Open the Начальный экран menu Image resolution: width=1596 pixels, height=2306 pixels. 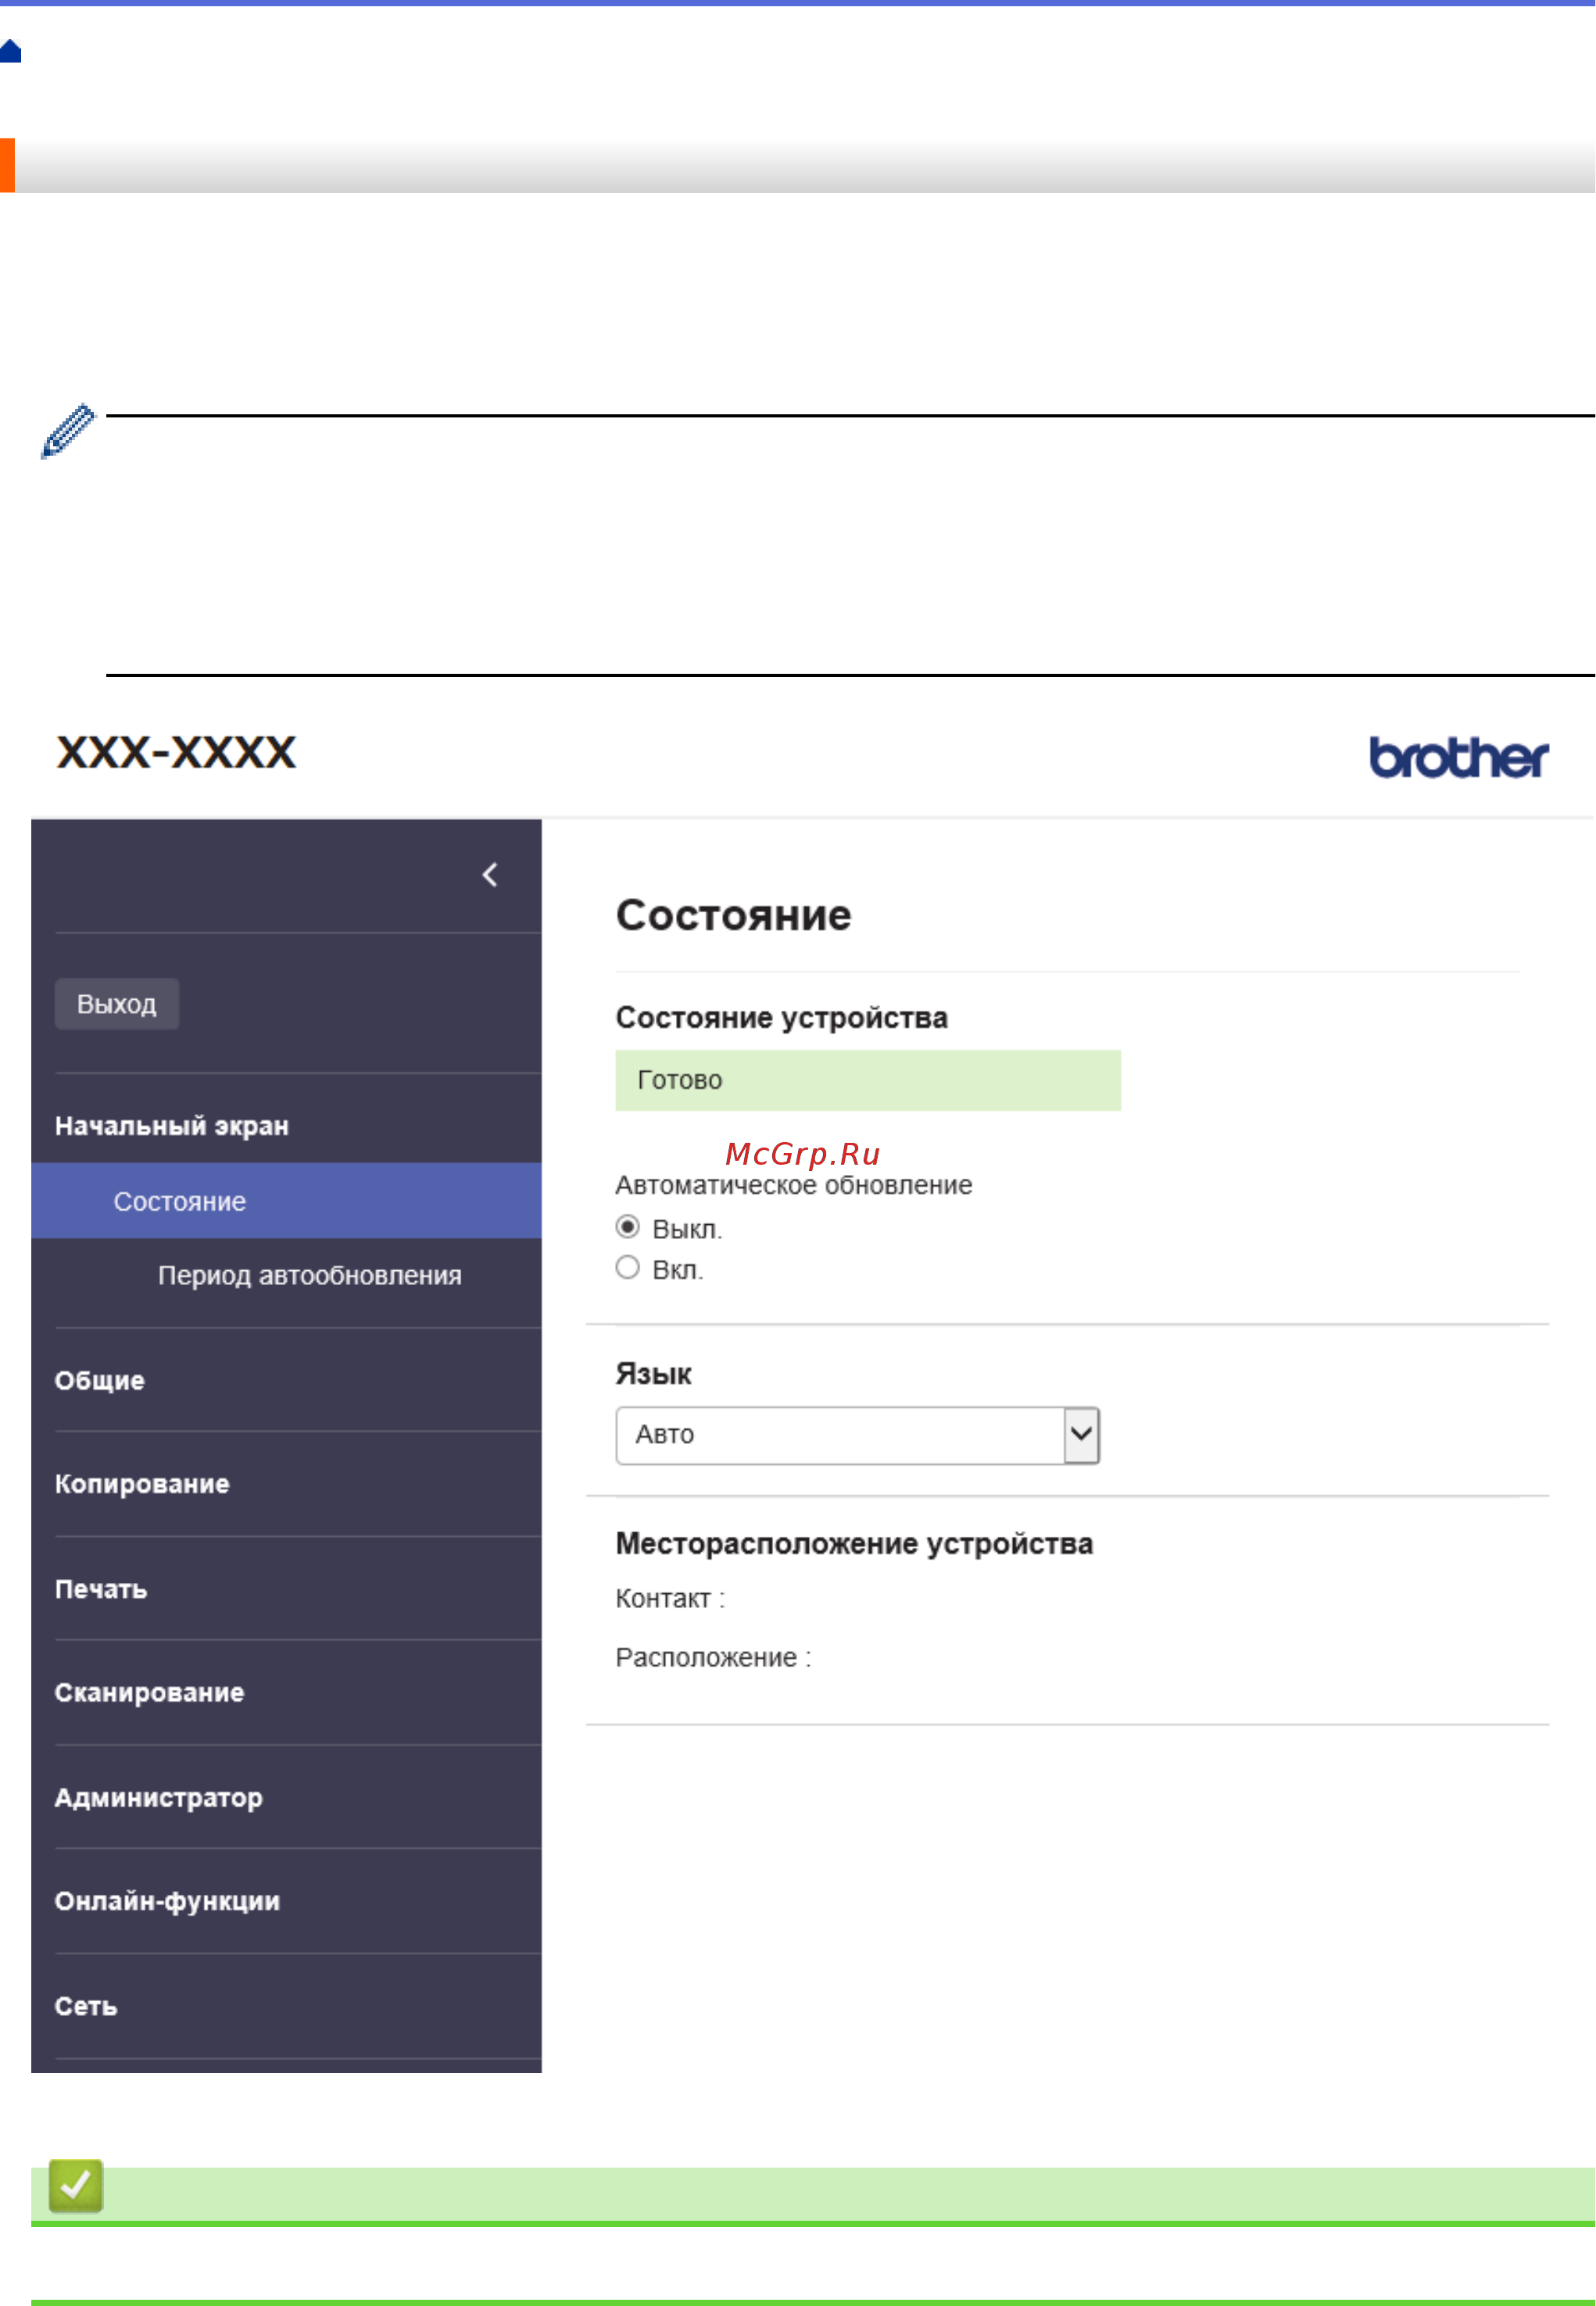click(x=170, y=1124)
